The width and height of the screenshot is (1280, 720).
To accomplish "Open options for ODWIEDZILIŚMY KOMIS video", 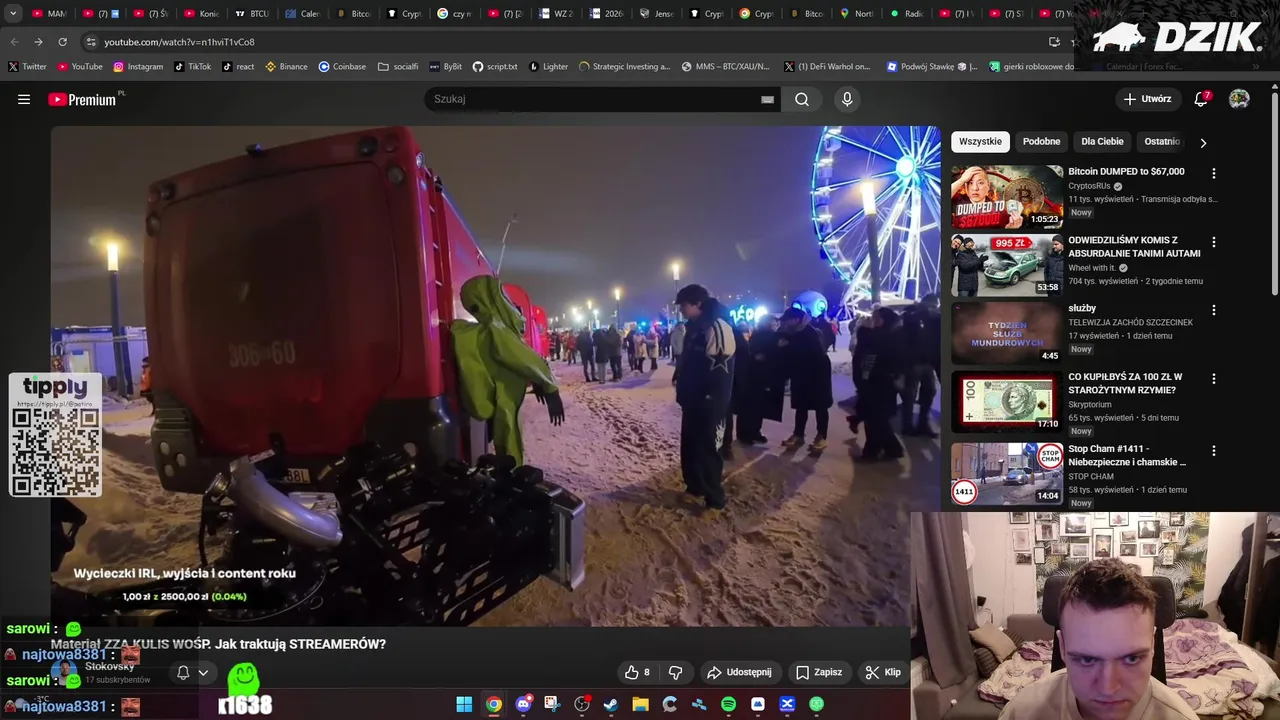I will pos(1214,242).
